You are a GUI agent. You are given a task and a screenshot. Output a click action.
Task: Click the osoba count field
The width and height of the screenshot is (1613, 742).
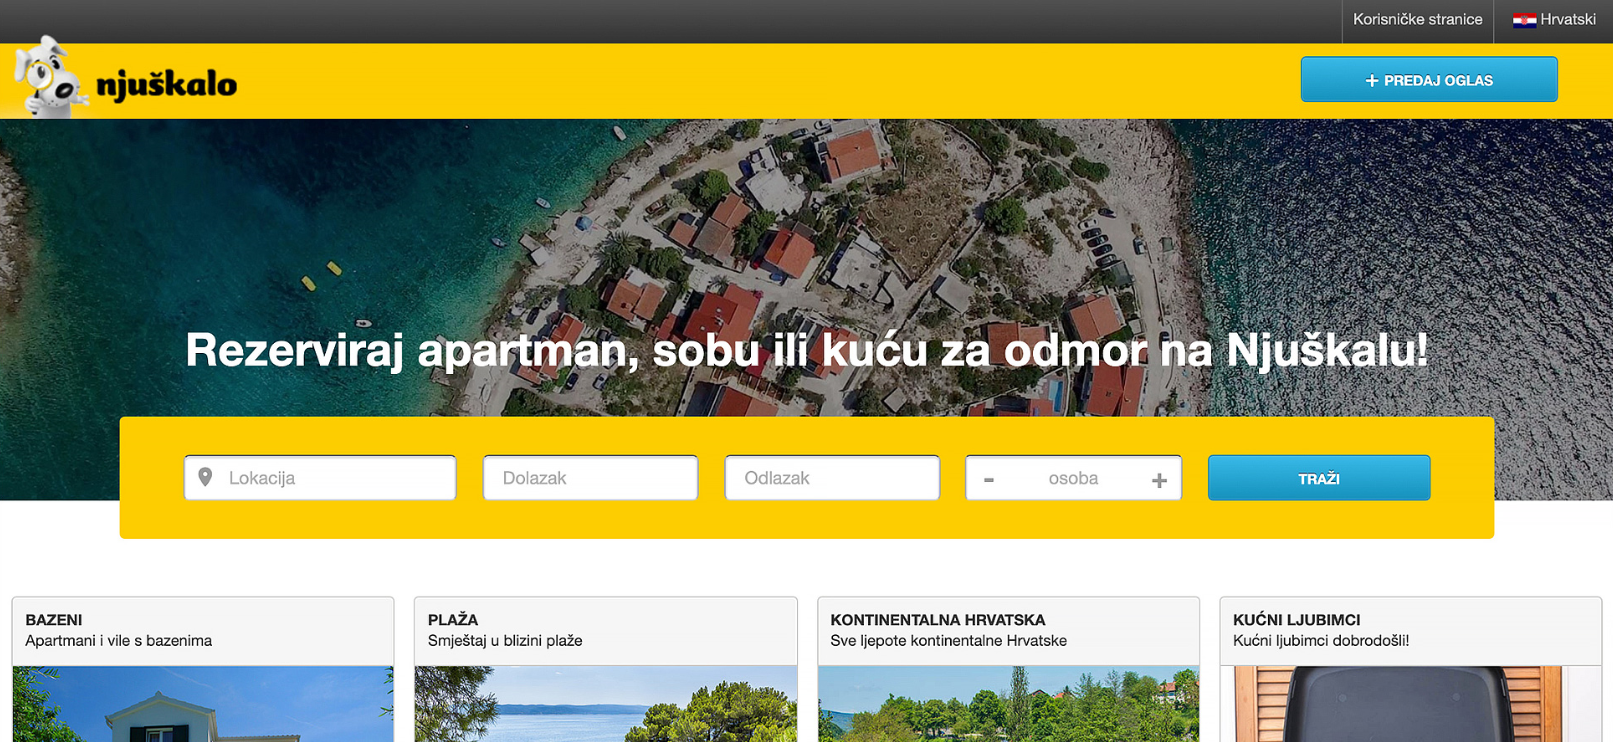pyautogui.click(x=1073, y=478)
